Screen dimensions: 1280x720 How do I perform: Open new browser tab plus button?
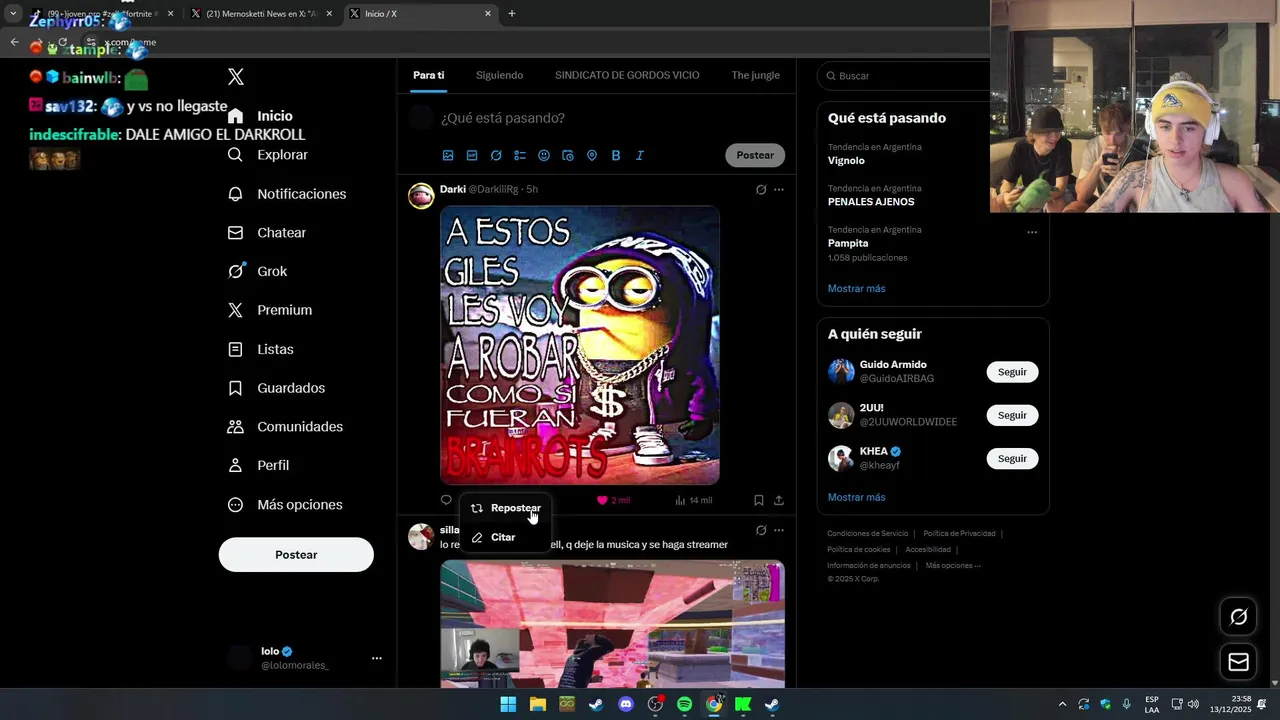[512, 14]
